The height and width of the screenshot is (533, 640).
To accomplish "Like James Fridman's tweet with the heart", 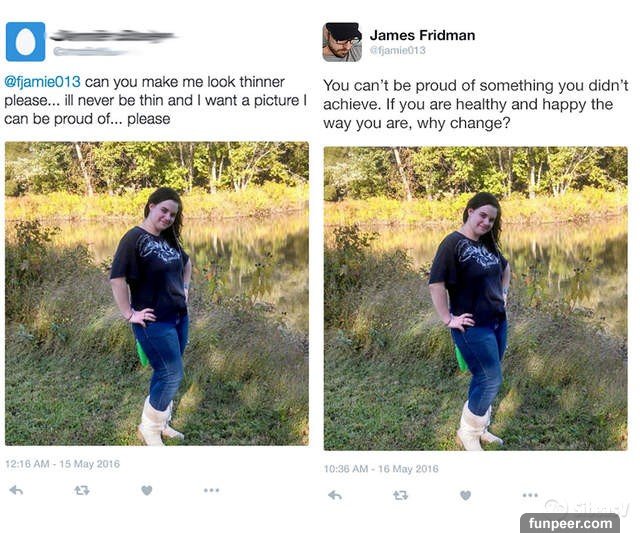I will click(x=465, y=495).
